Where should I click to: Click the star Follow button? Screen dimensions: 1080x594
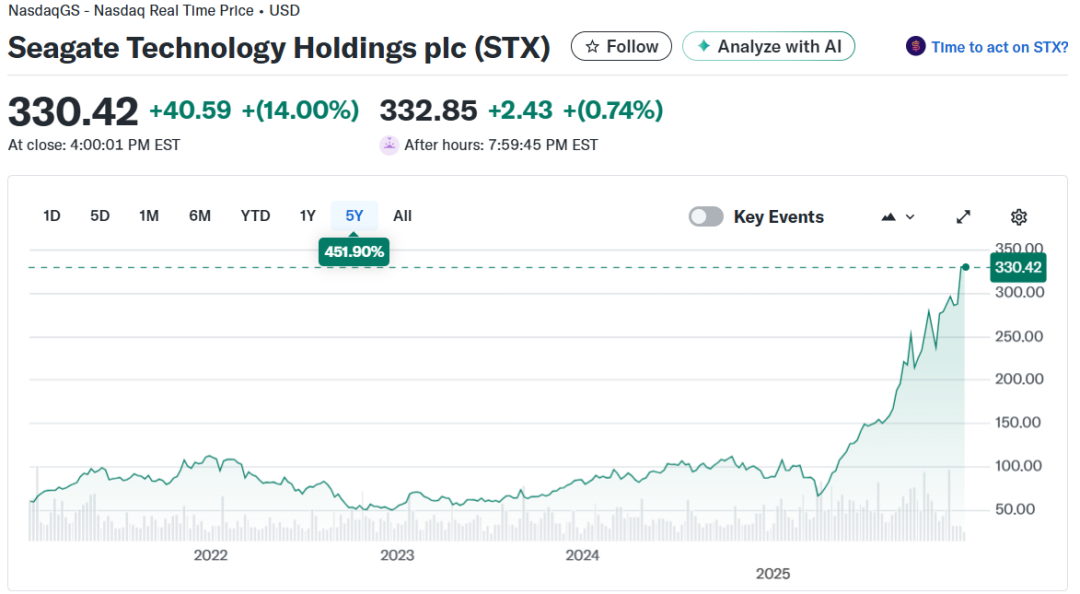[x=621, y=46]
